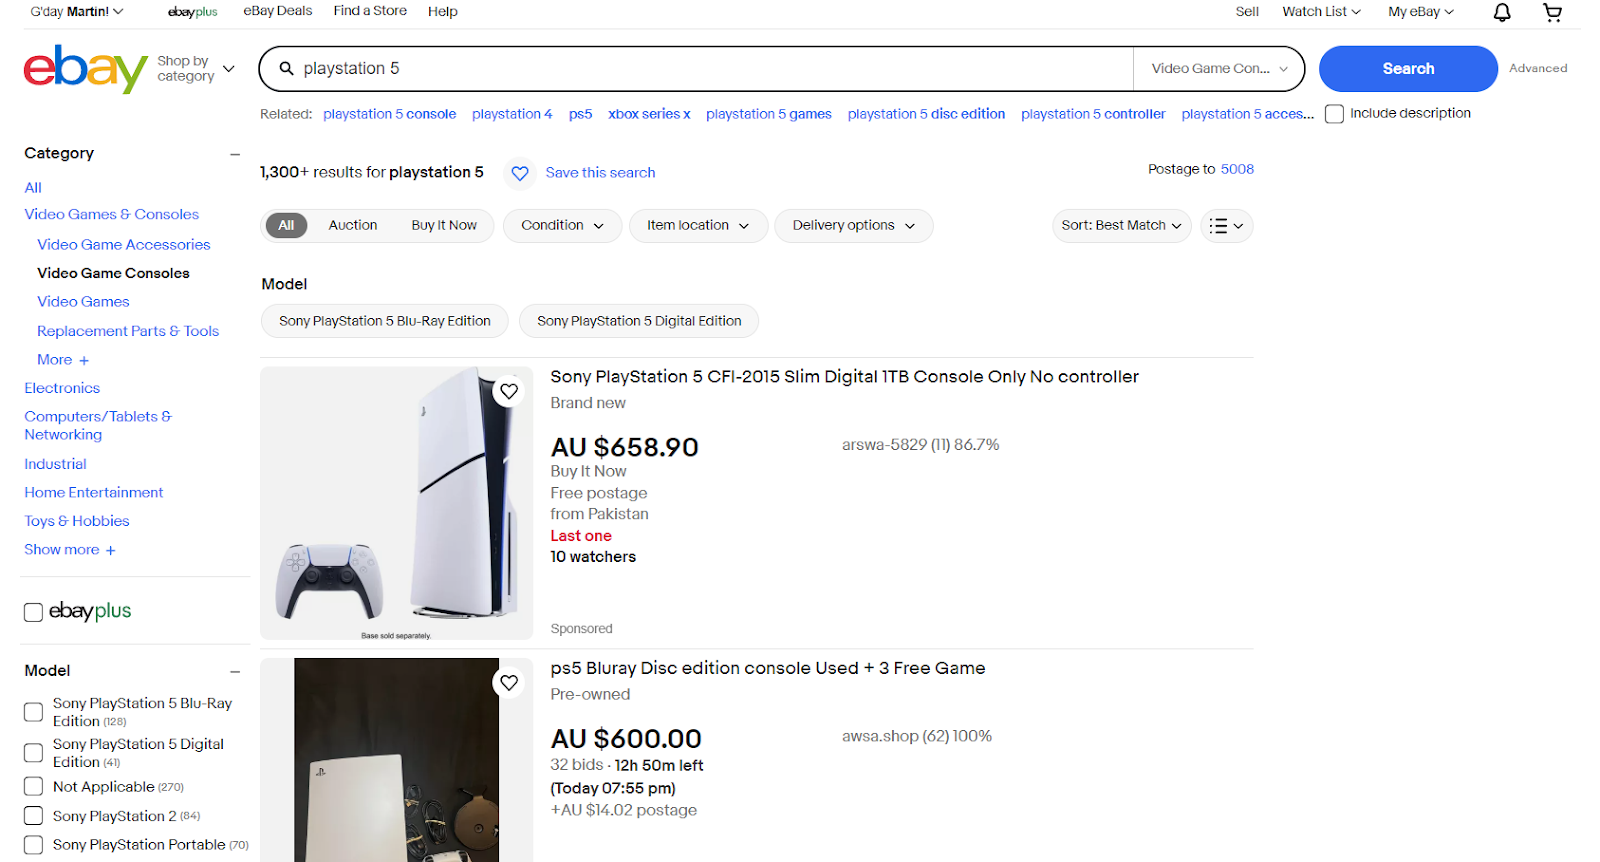Open the Sell link in top menu
The height and width of the screenshot is (862, 1600).
tap(1247, 12)
